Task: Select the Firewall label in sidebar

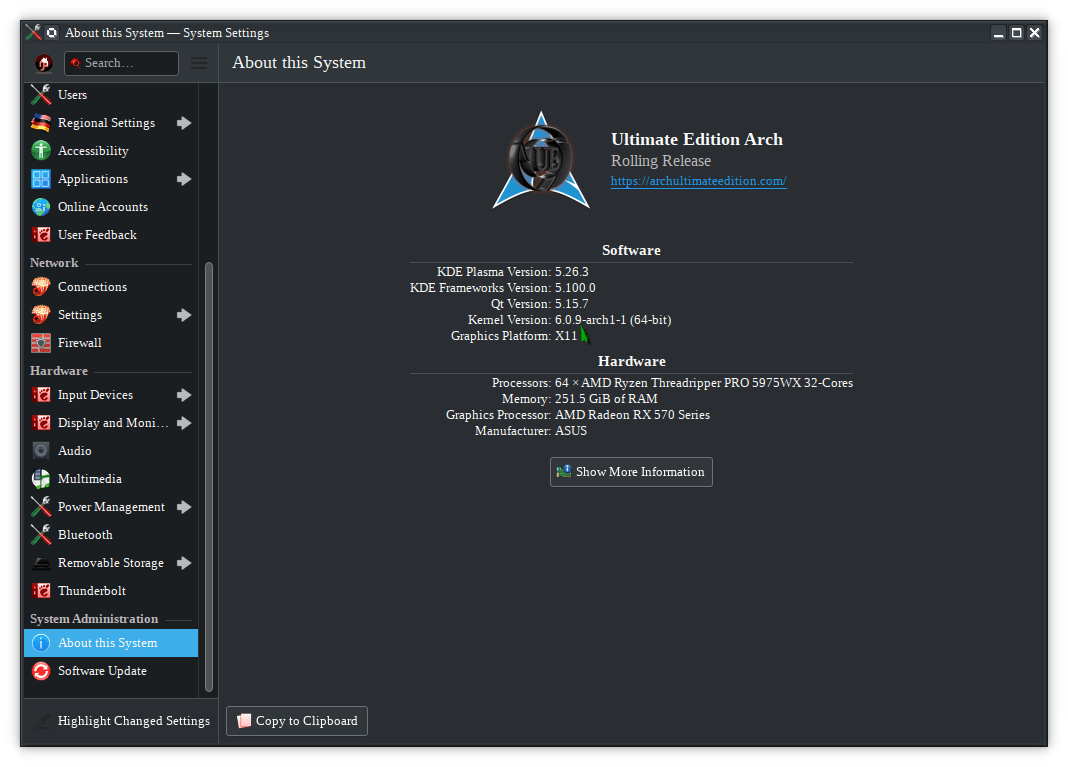Action: [x=80, y=343]
